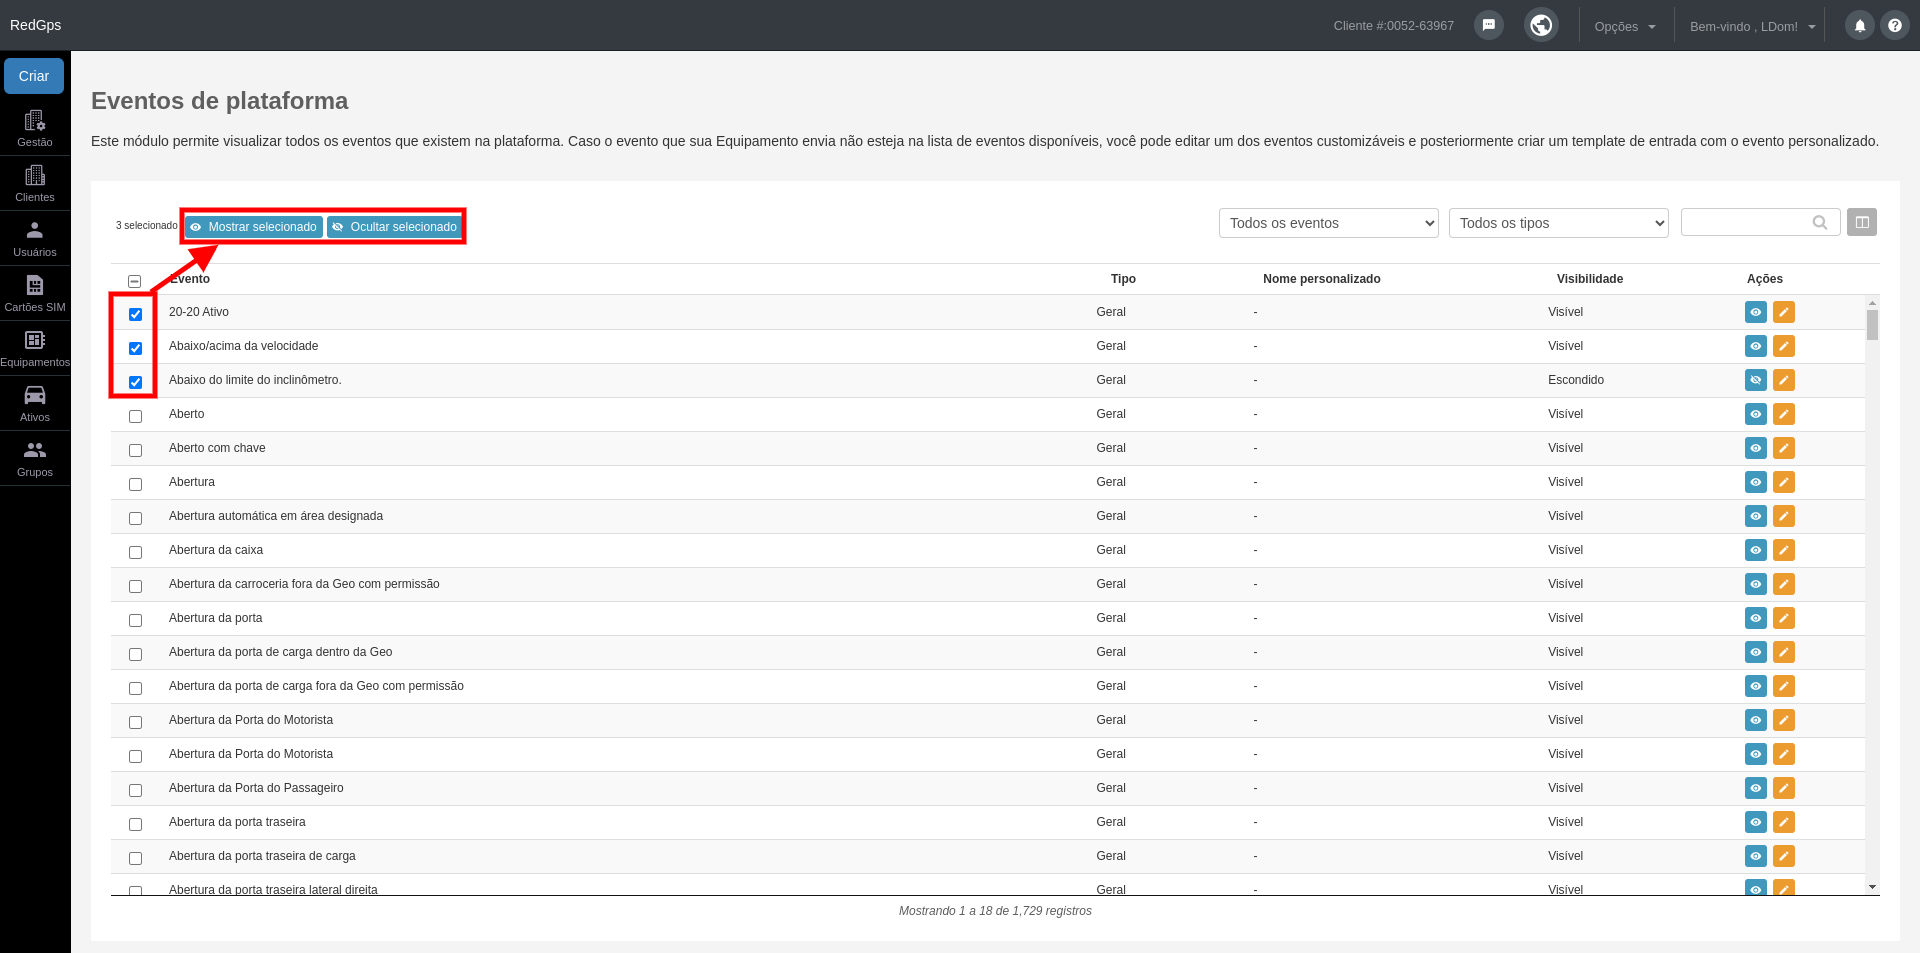Uncheck the 20-20 Ativo checkbox
Viewport: 1920px width, 953px height.
tap(135, 314)
